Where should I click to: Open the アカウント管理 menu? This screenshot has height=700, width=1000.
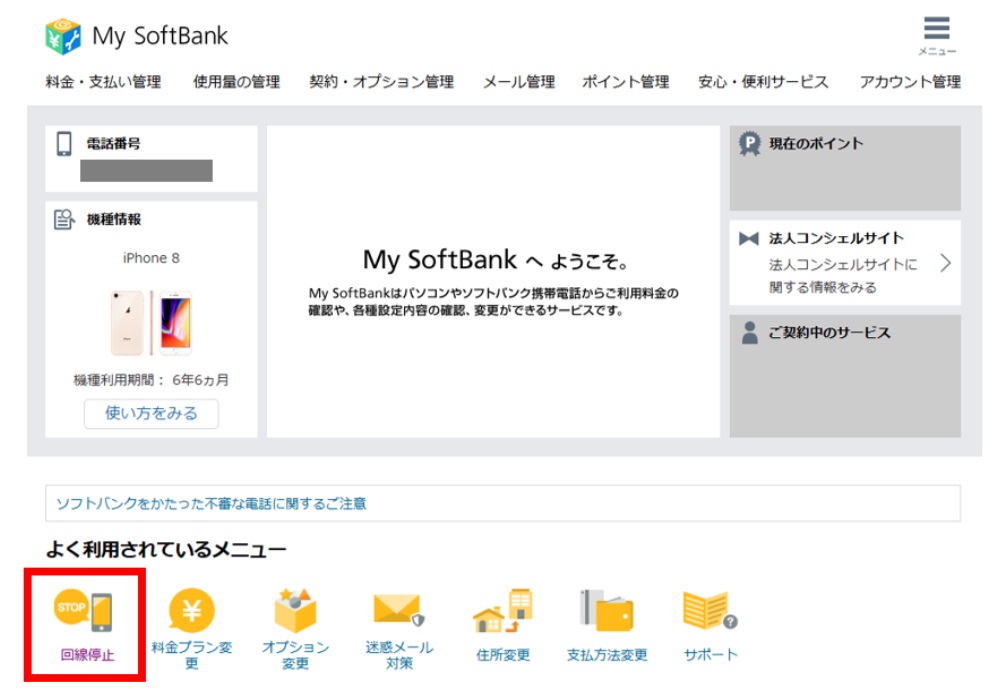[913, 82]
